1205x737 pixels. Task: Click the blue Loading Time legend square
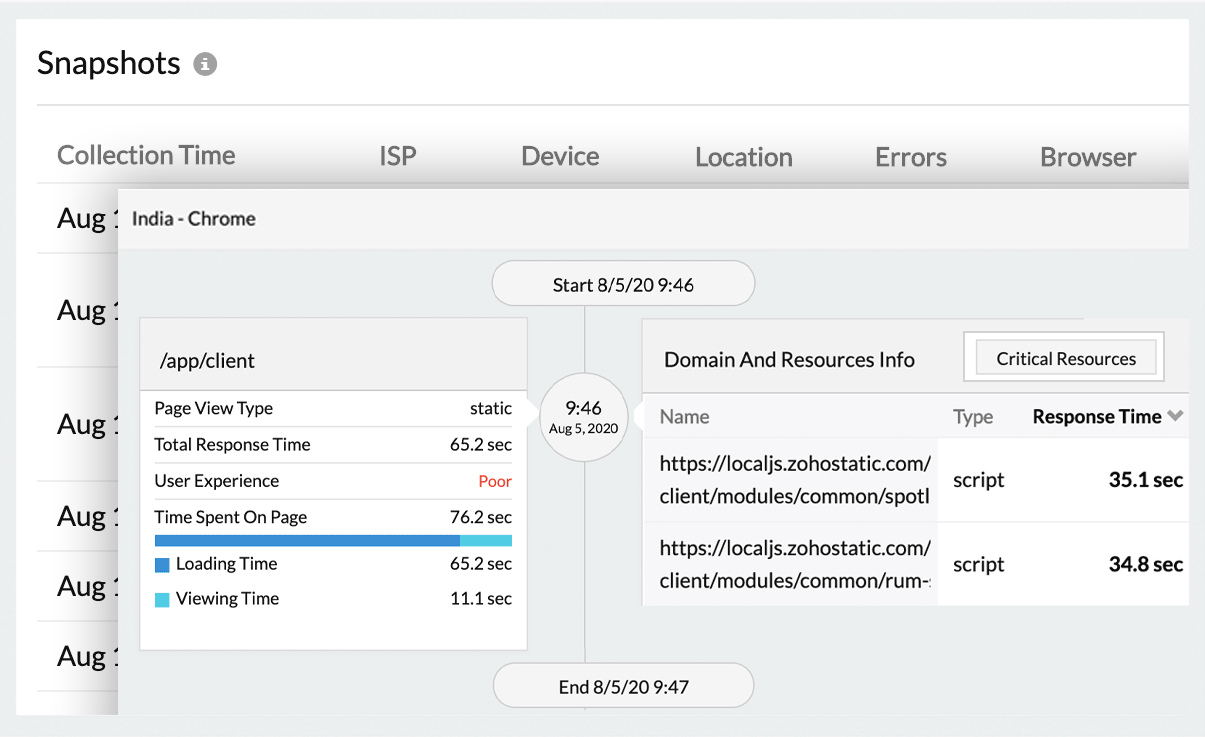click(x=164, y=564)
